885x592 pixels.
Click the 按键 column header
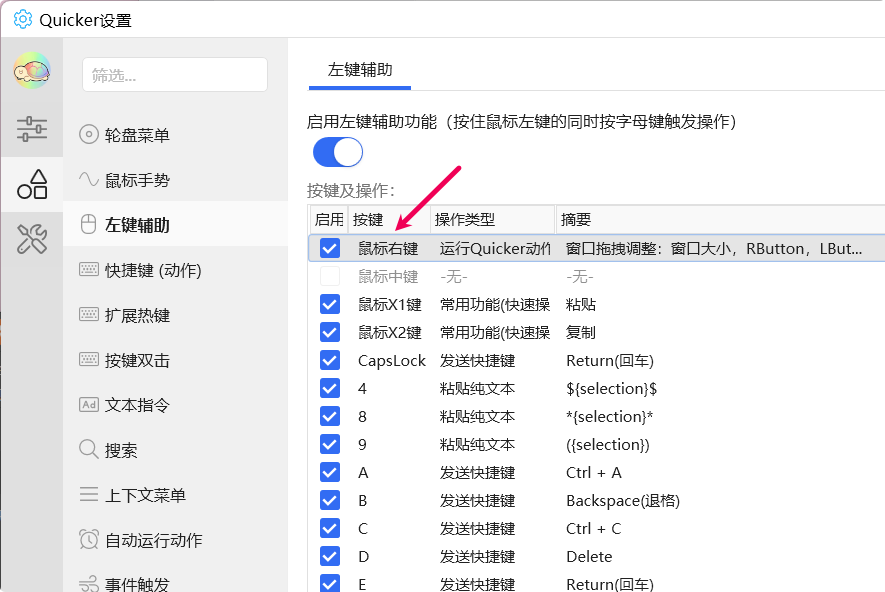pyautogui.click(x=389, y=220)
